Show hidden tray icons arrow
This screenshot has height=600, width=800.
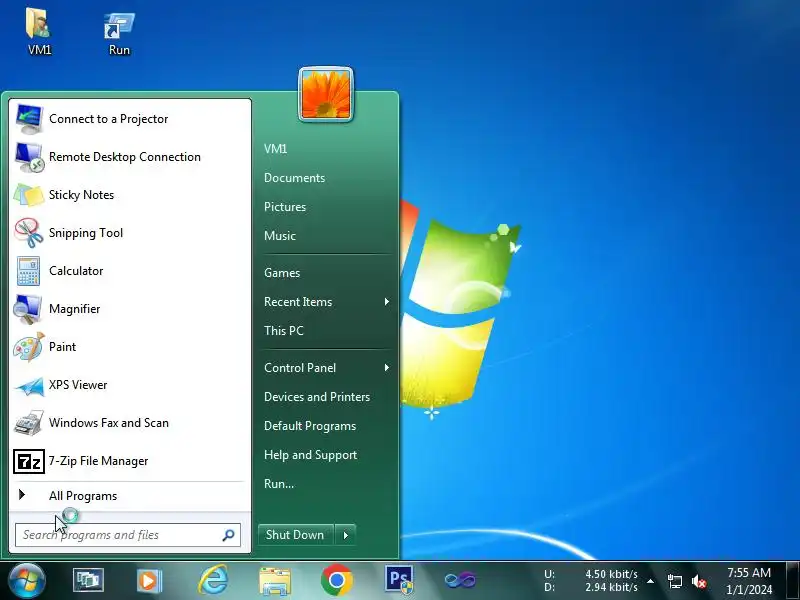point(651,581)
